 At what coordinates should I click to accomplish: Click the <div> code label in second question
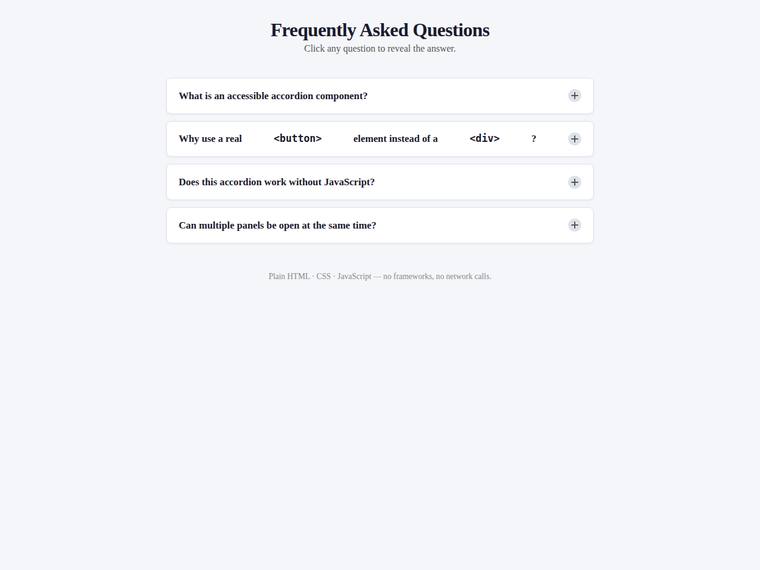coord(484,139)
